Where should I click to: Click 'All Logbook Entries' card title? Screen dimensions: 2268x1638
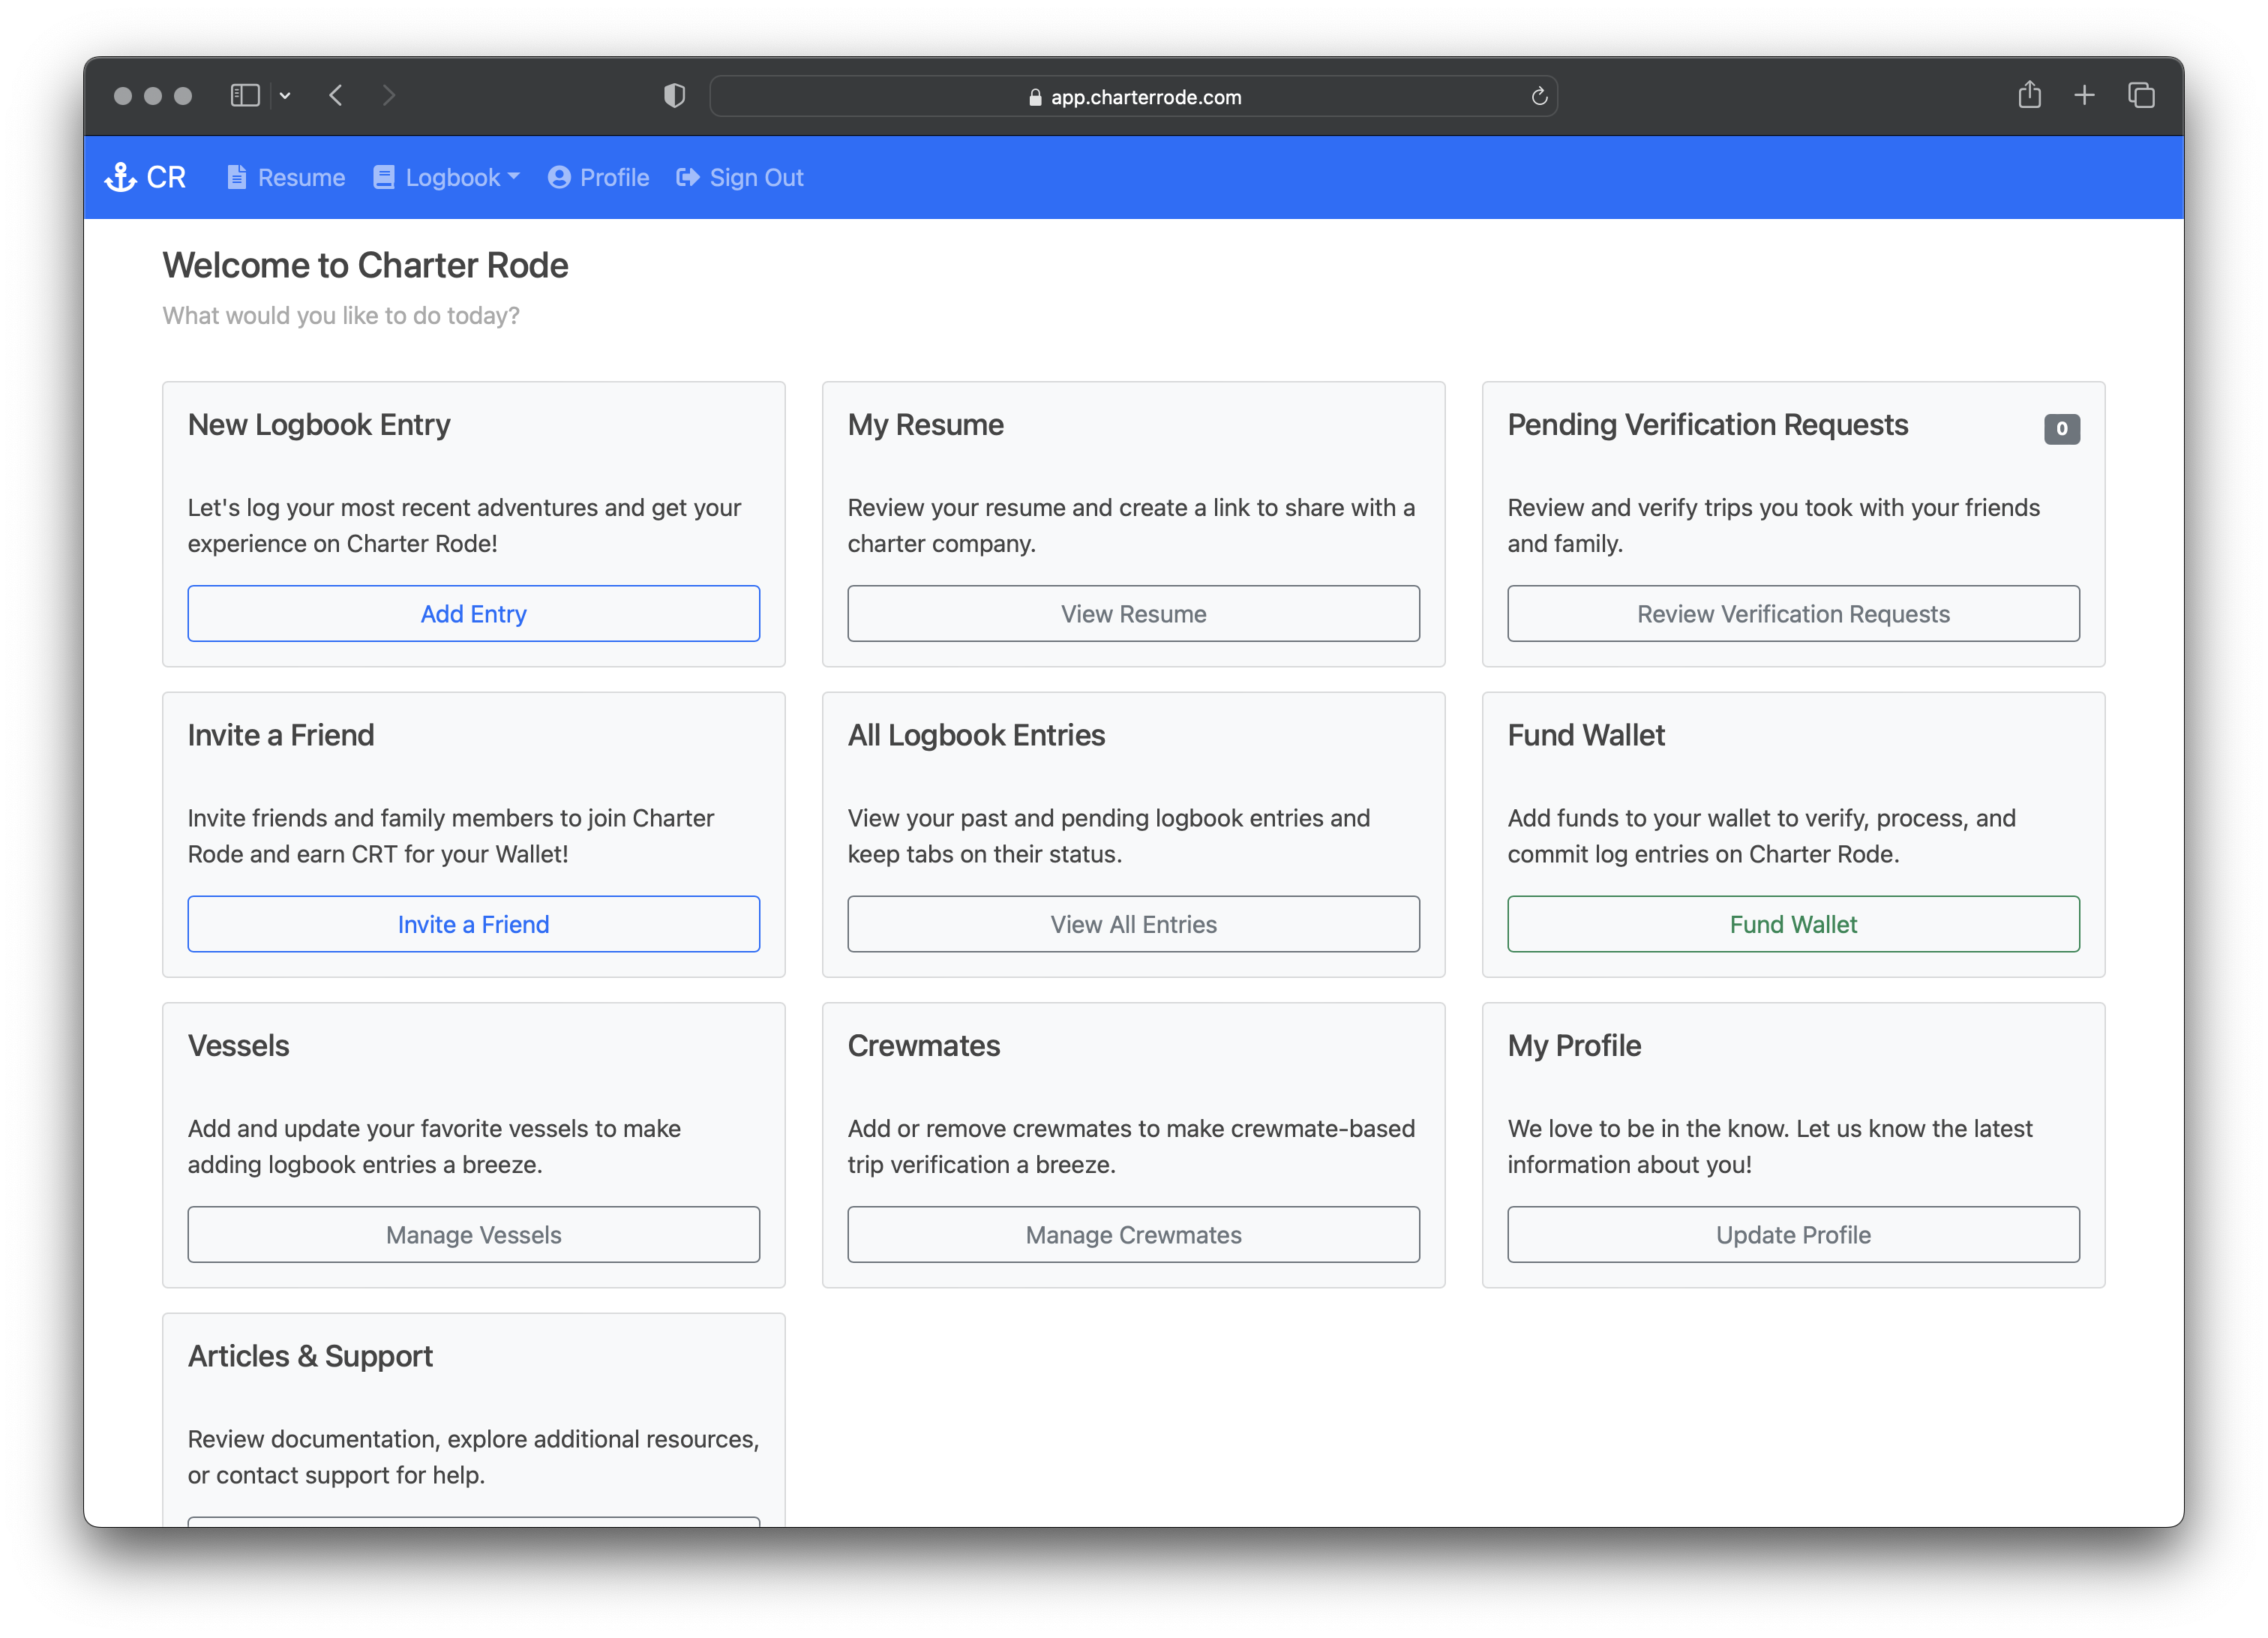pyautogui.click(x=976, y=735)
